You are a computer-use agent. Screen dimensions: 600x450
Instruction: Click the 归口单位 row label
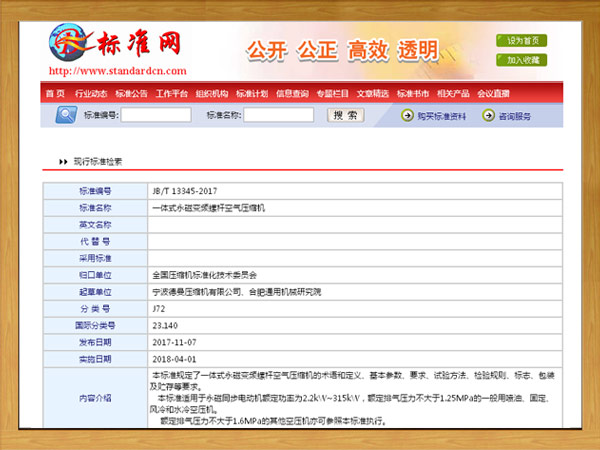(x=95, y=275)
